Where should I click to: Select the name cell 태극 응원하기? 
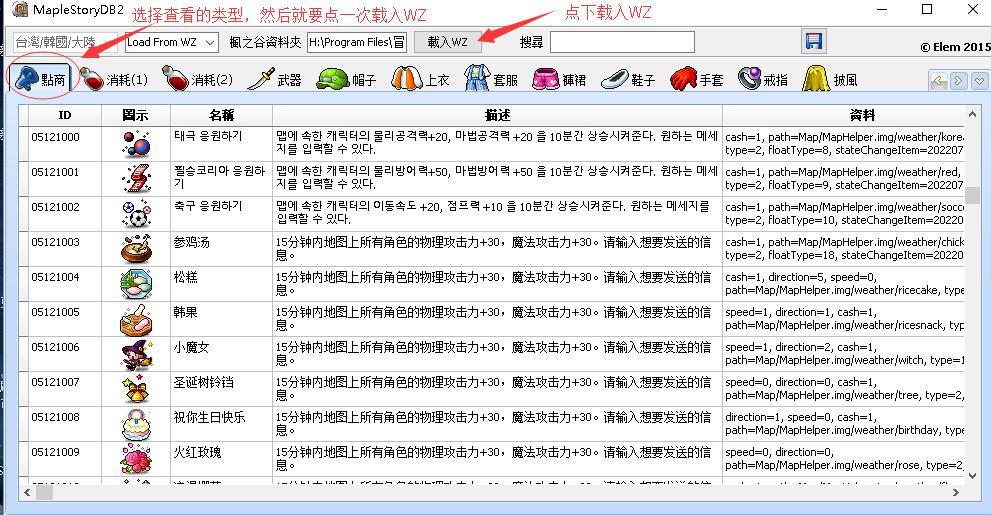tap(221, 143)
